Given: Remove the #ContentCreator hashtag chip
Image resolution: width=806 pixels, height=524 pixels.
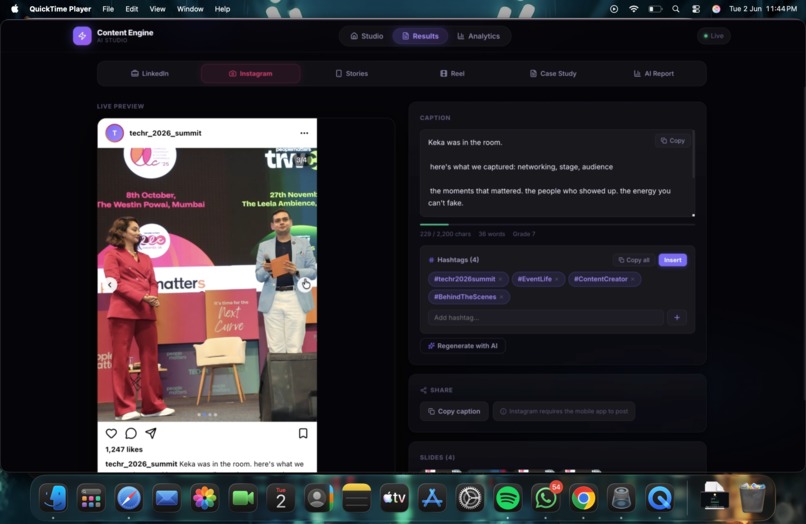Looking at the screenshot, I should (x=633, y=279).
